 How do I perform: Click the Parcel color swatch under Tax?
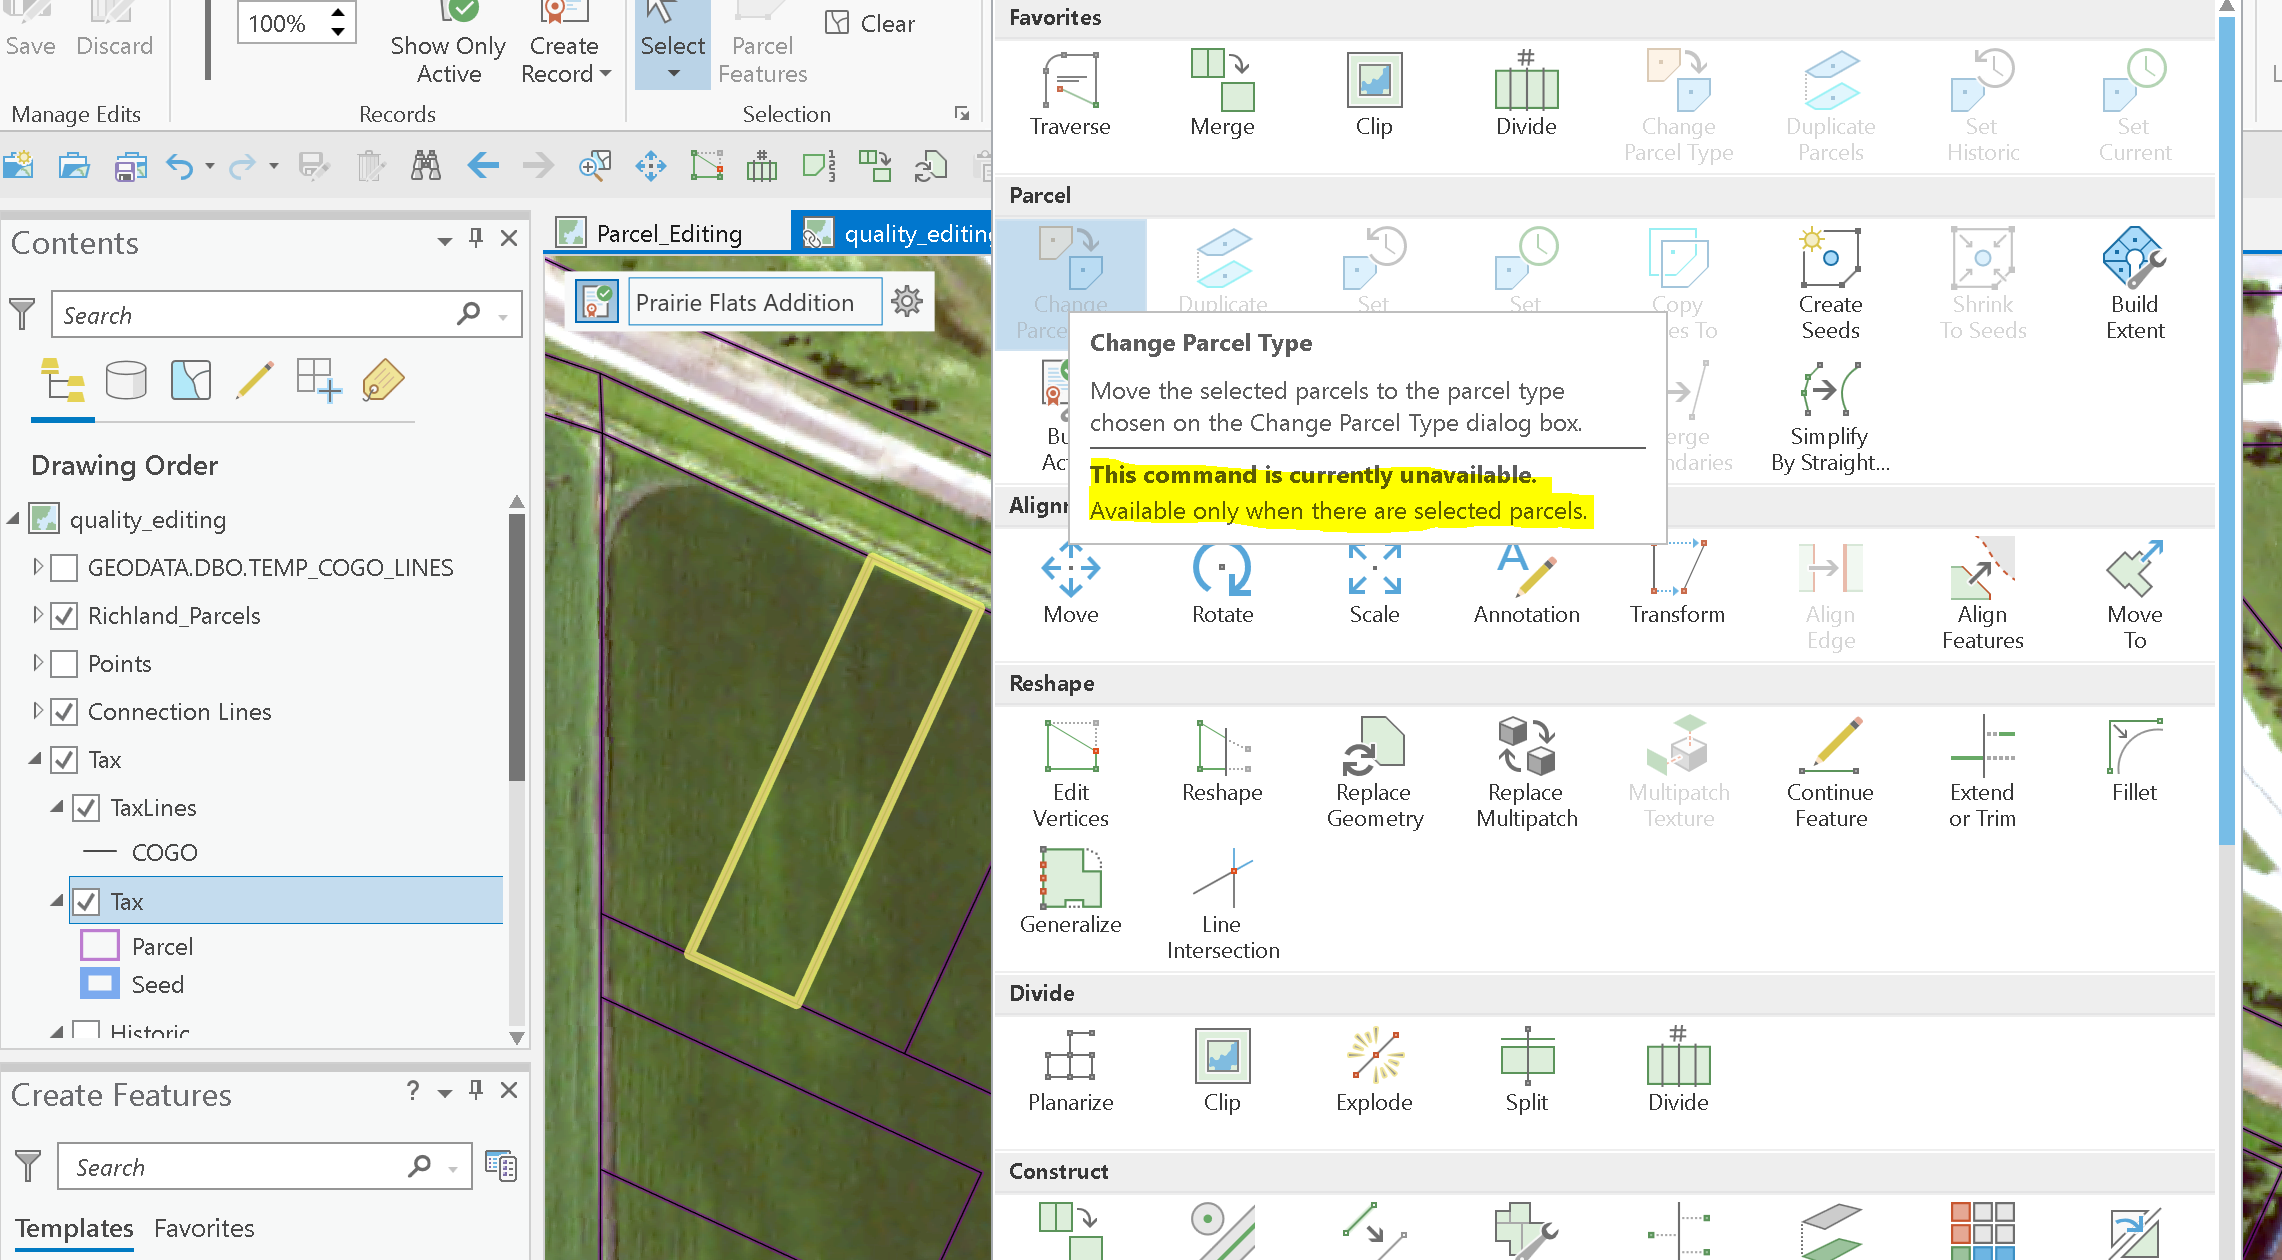pyautogui.click(x=99, y=944)
